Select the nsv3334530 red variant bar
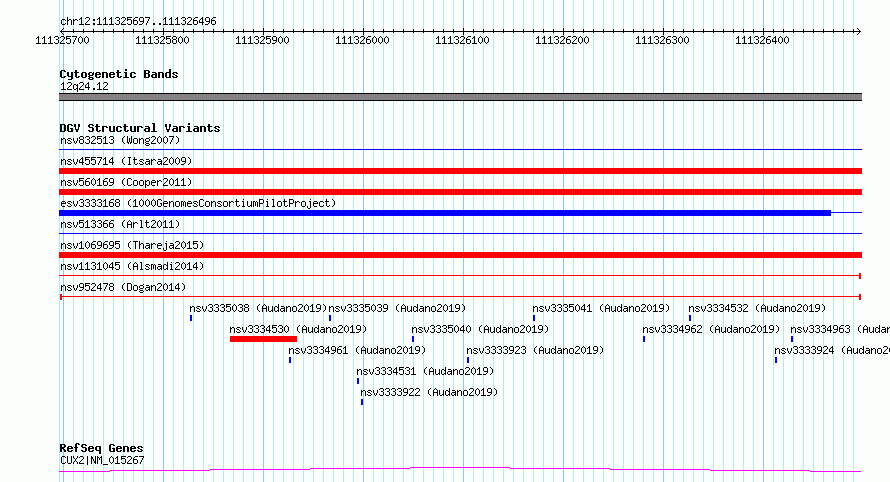Screen dimensions: 890x482 263,339
